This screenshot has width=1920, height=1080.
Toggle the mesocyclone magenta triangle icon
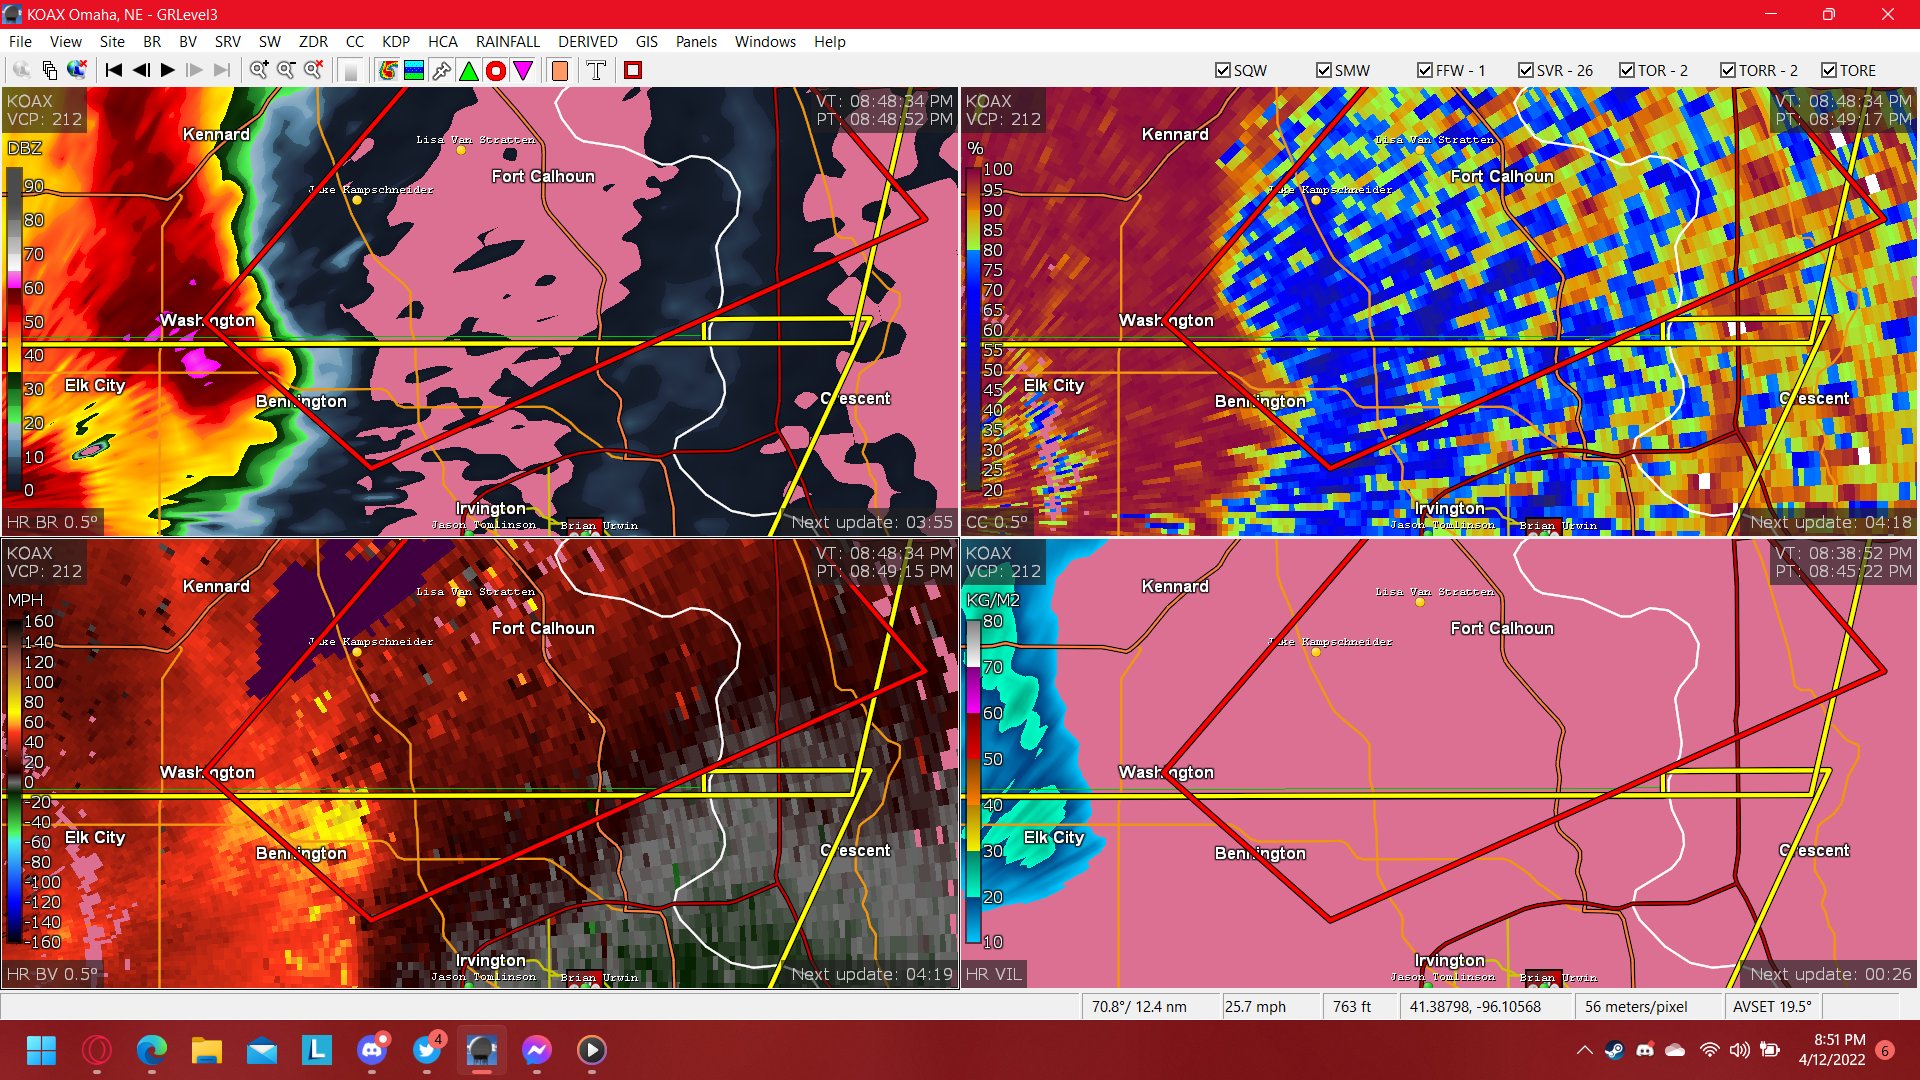(523, 70)
